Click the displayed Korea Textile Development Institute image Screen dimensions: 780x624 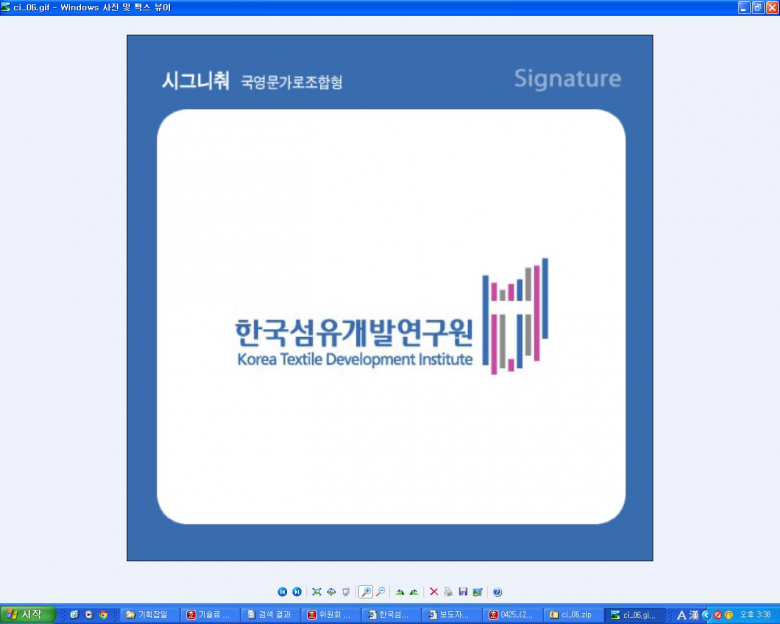(390, 298)
